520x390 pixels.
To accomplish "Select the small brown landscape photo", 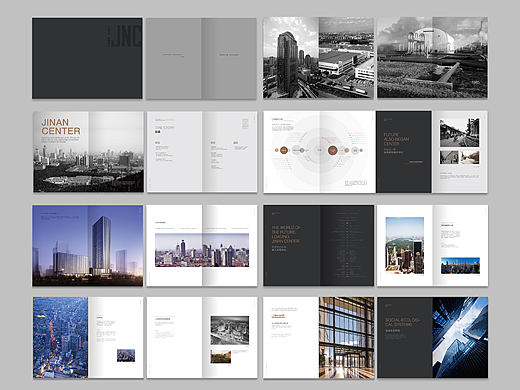I will (221, 356).
